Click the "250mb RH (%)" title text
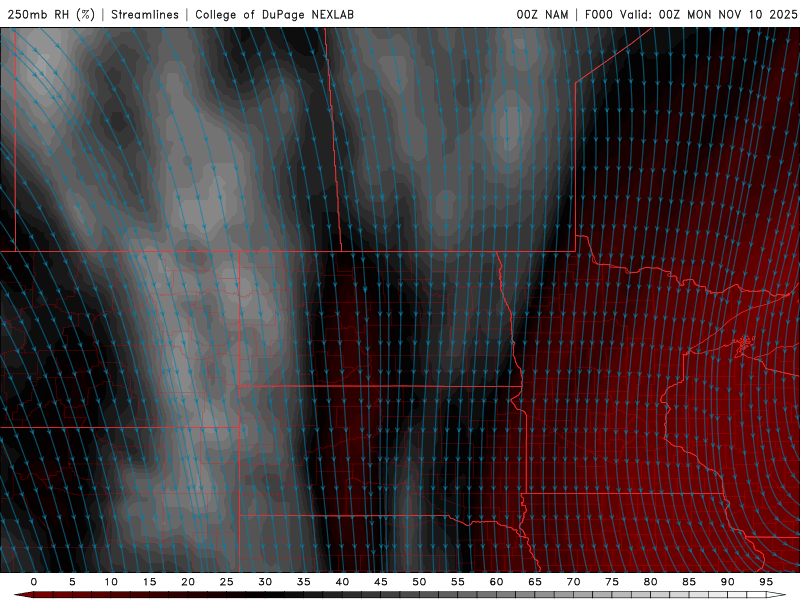The image size is (800, 600). tap(52, 14)
